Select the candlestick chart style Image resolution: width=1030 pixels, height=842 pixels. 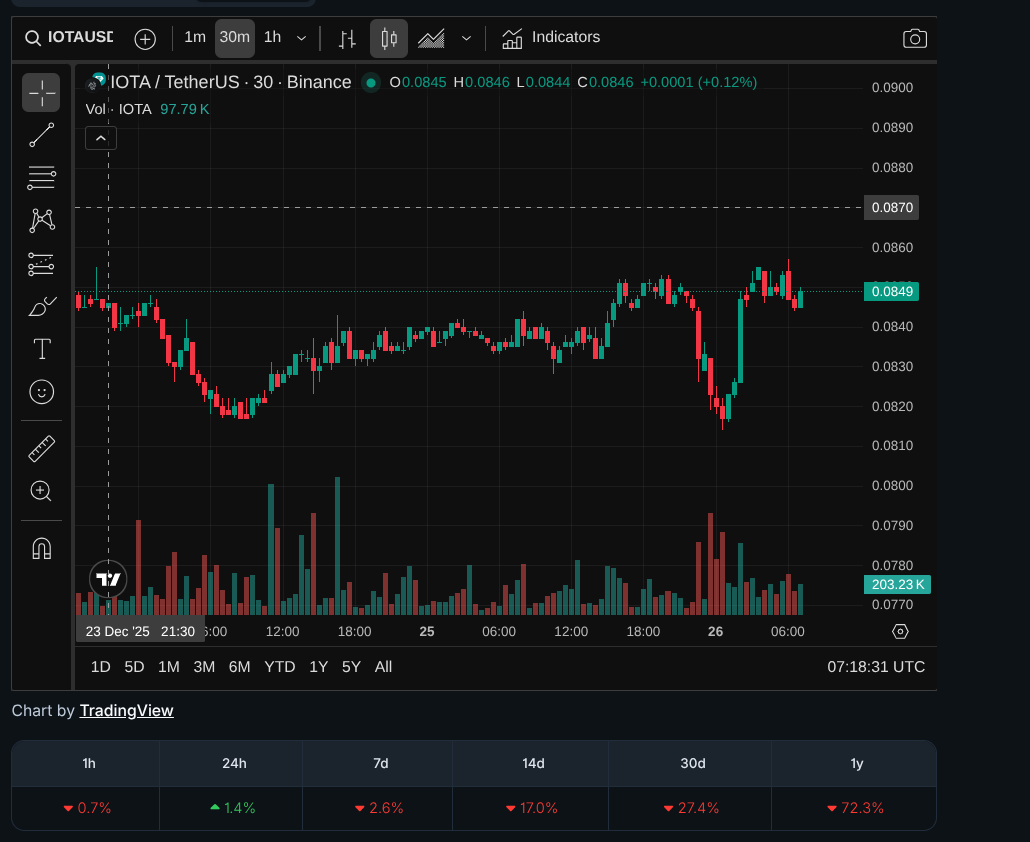[389, 39]
